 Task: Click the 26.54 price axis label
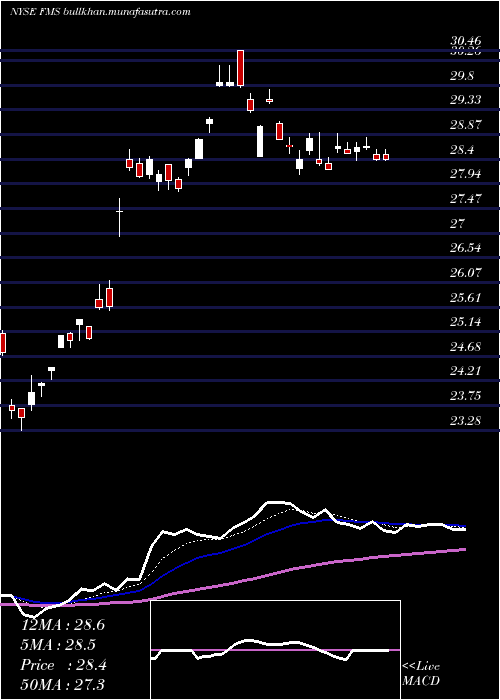[x=466, y=248]
